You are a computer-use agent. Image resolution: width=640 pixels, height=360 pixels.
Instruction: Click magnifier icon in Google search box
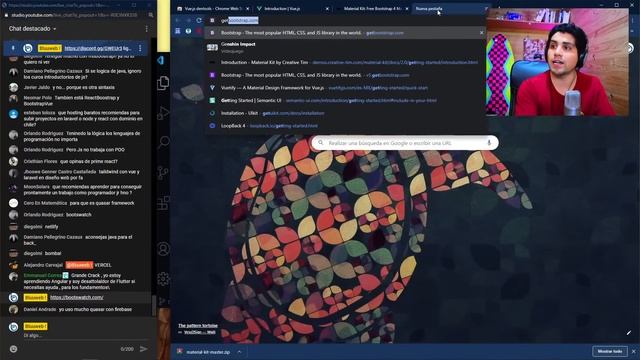pyautogui.click(x=321, y=143)
